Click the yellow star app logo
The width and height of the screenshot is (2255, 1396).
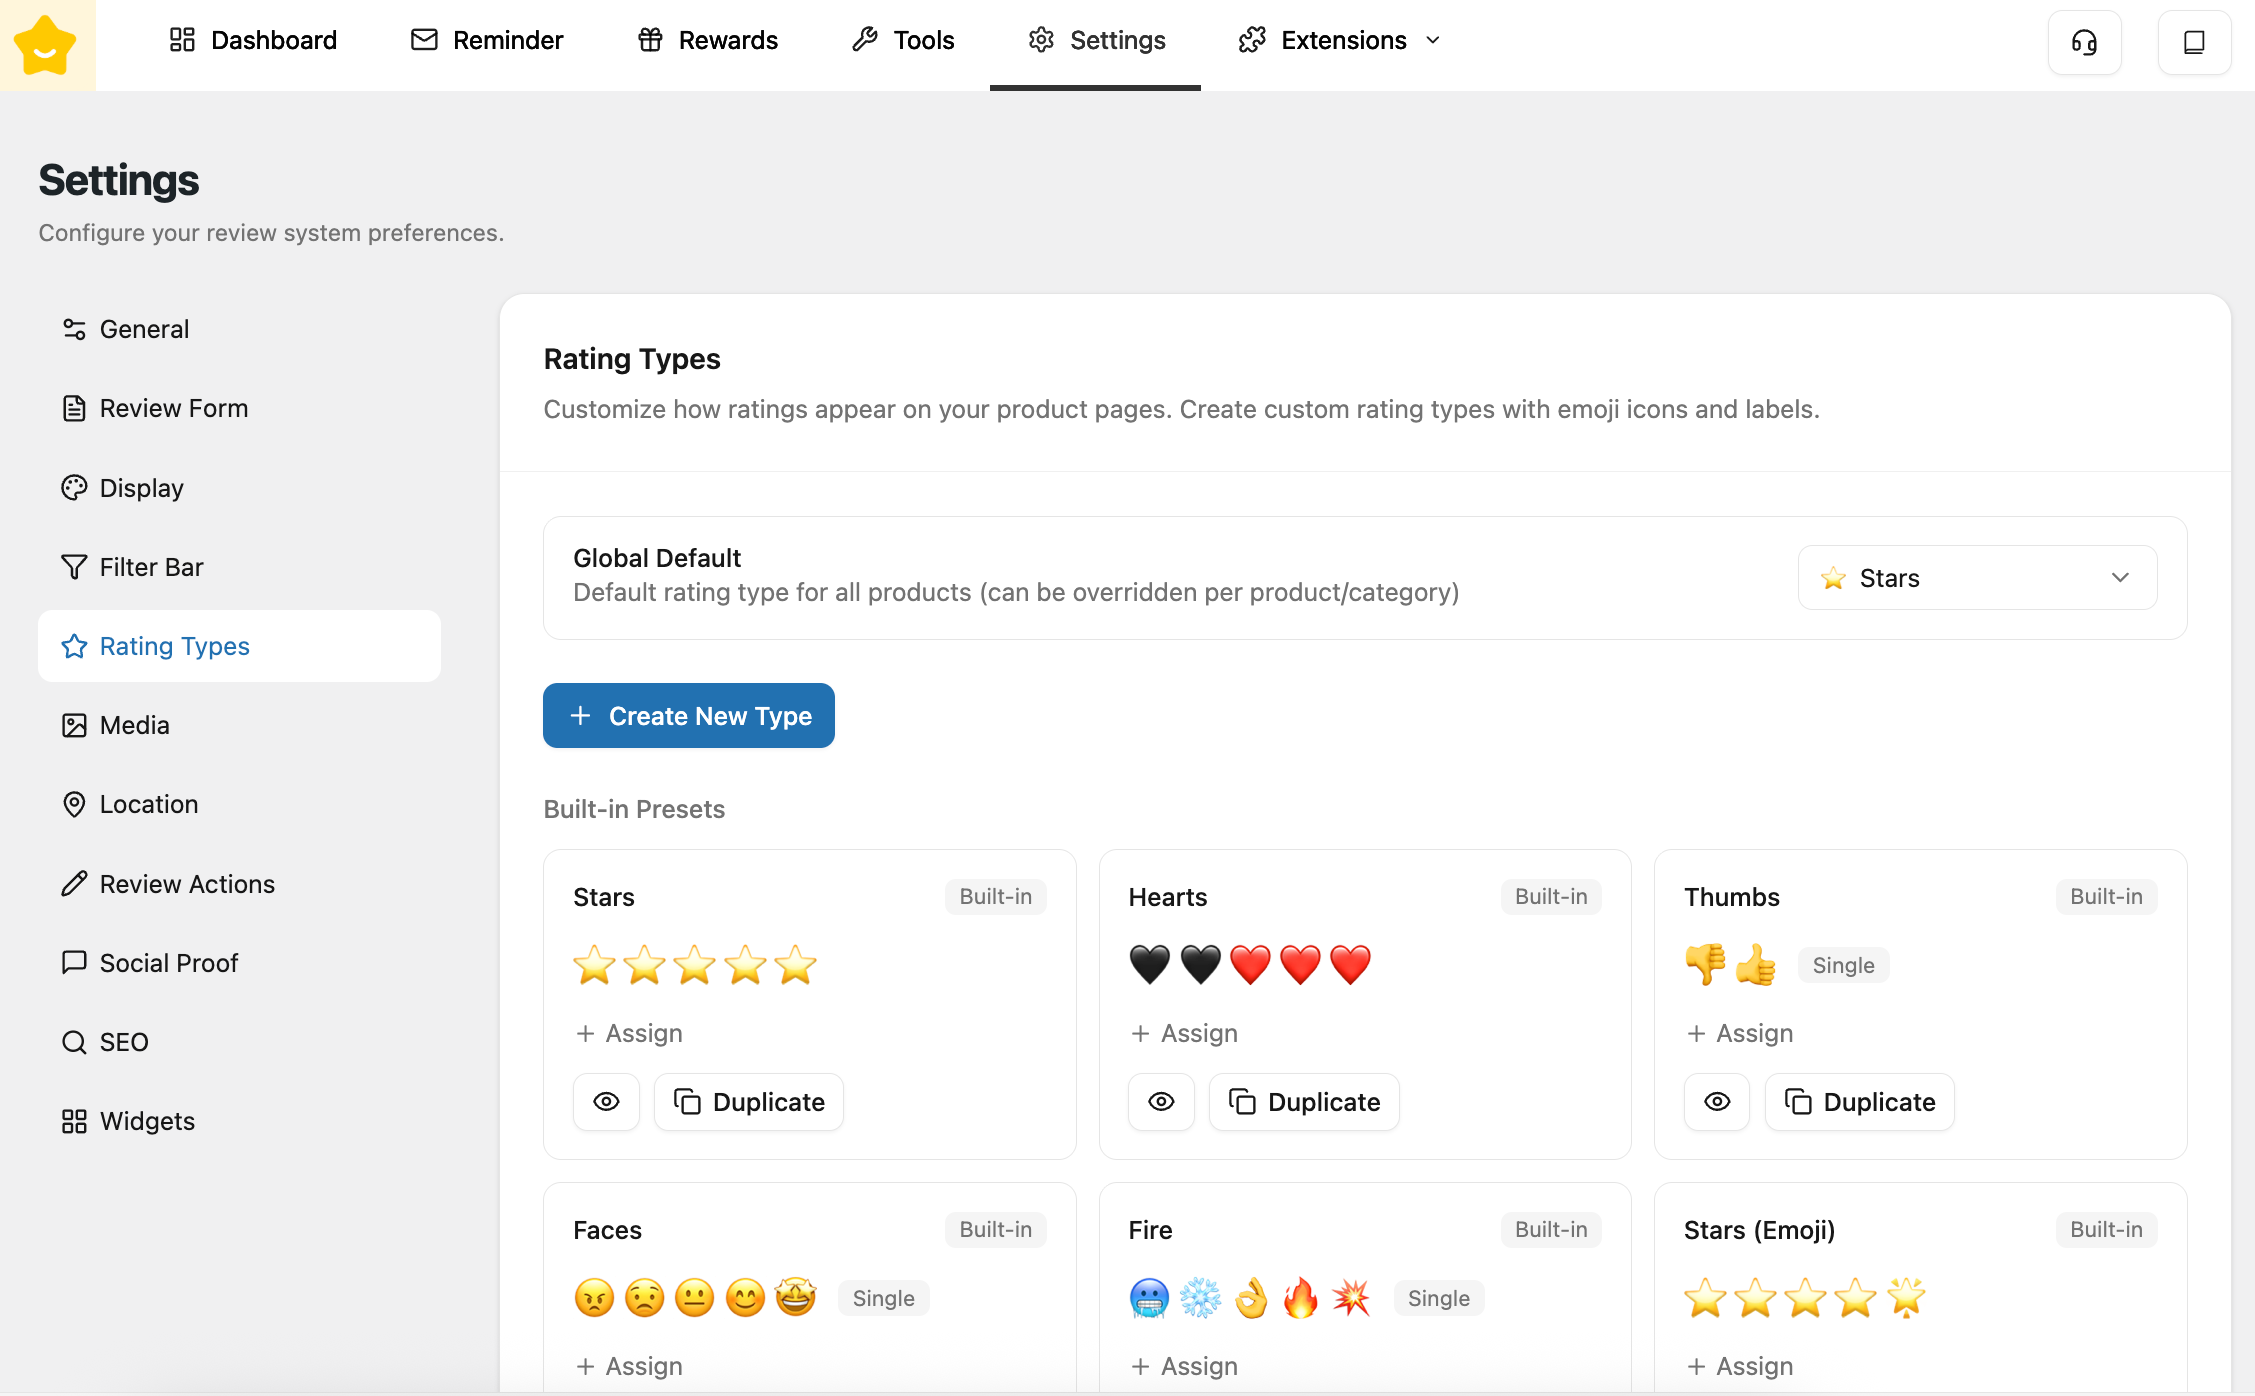[46, 45]
